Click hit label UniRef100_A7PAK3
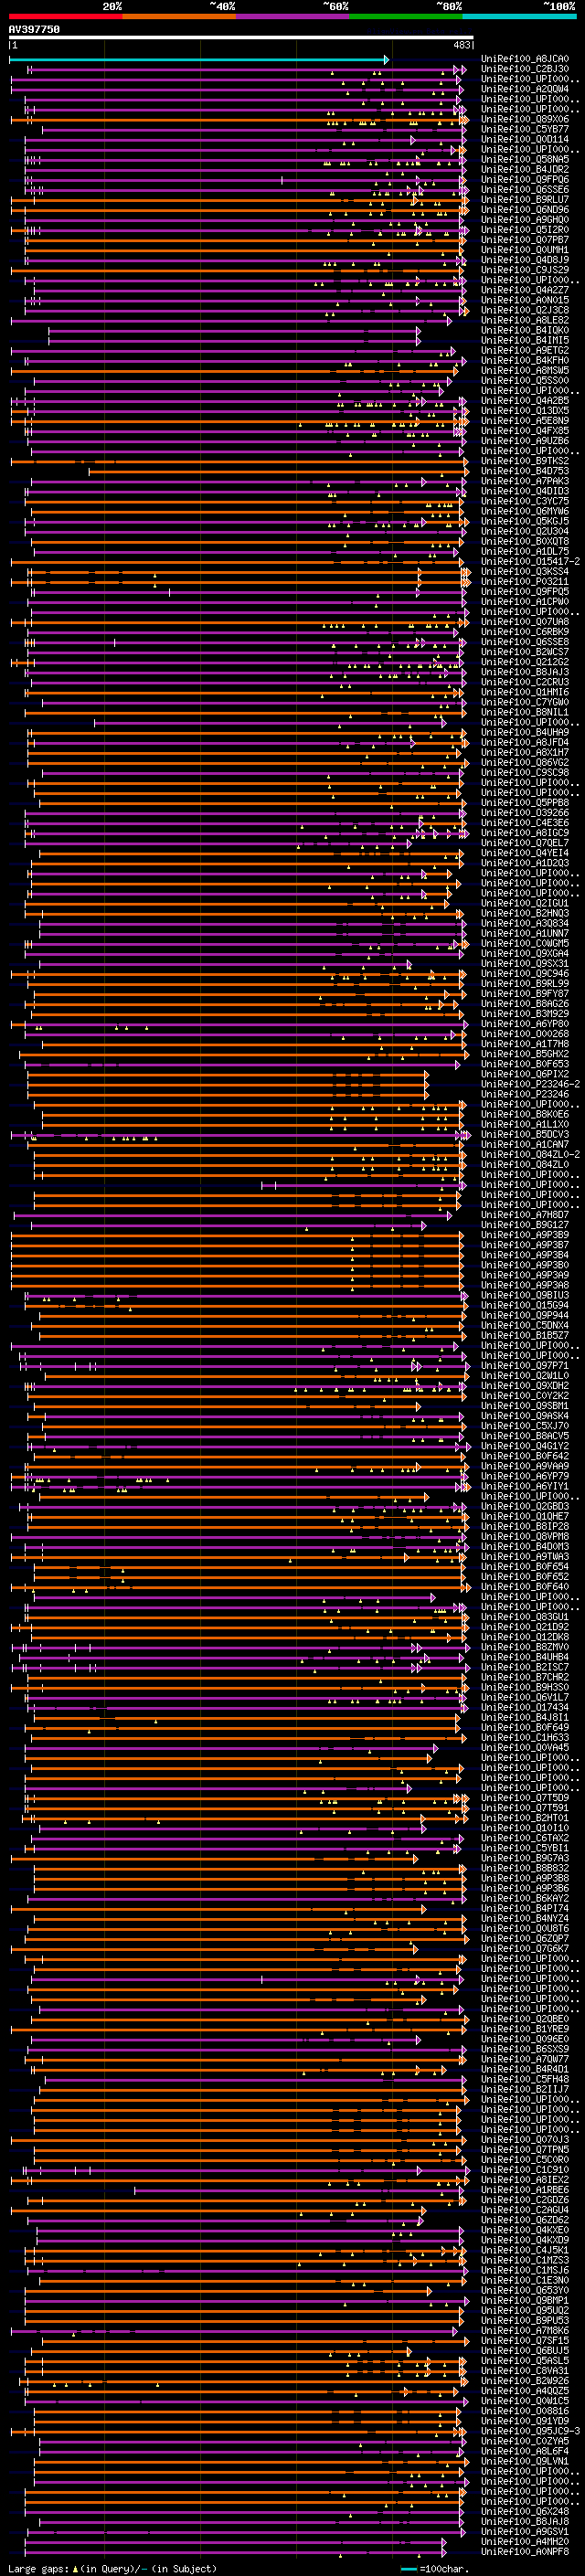The width and height of the screenshot is (585, 2576). 525,481
